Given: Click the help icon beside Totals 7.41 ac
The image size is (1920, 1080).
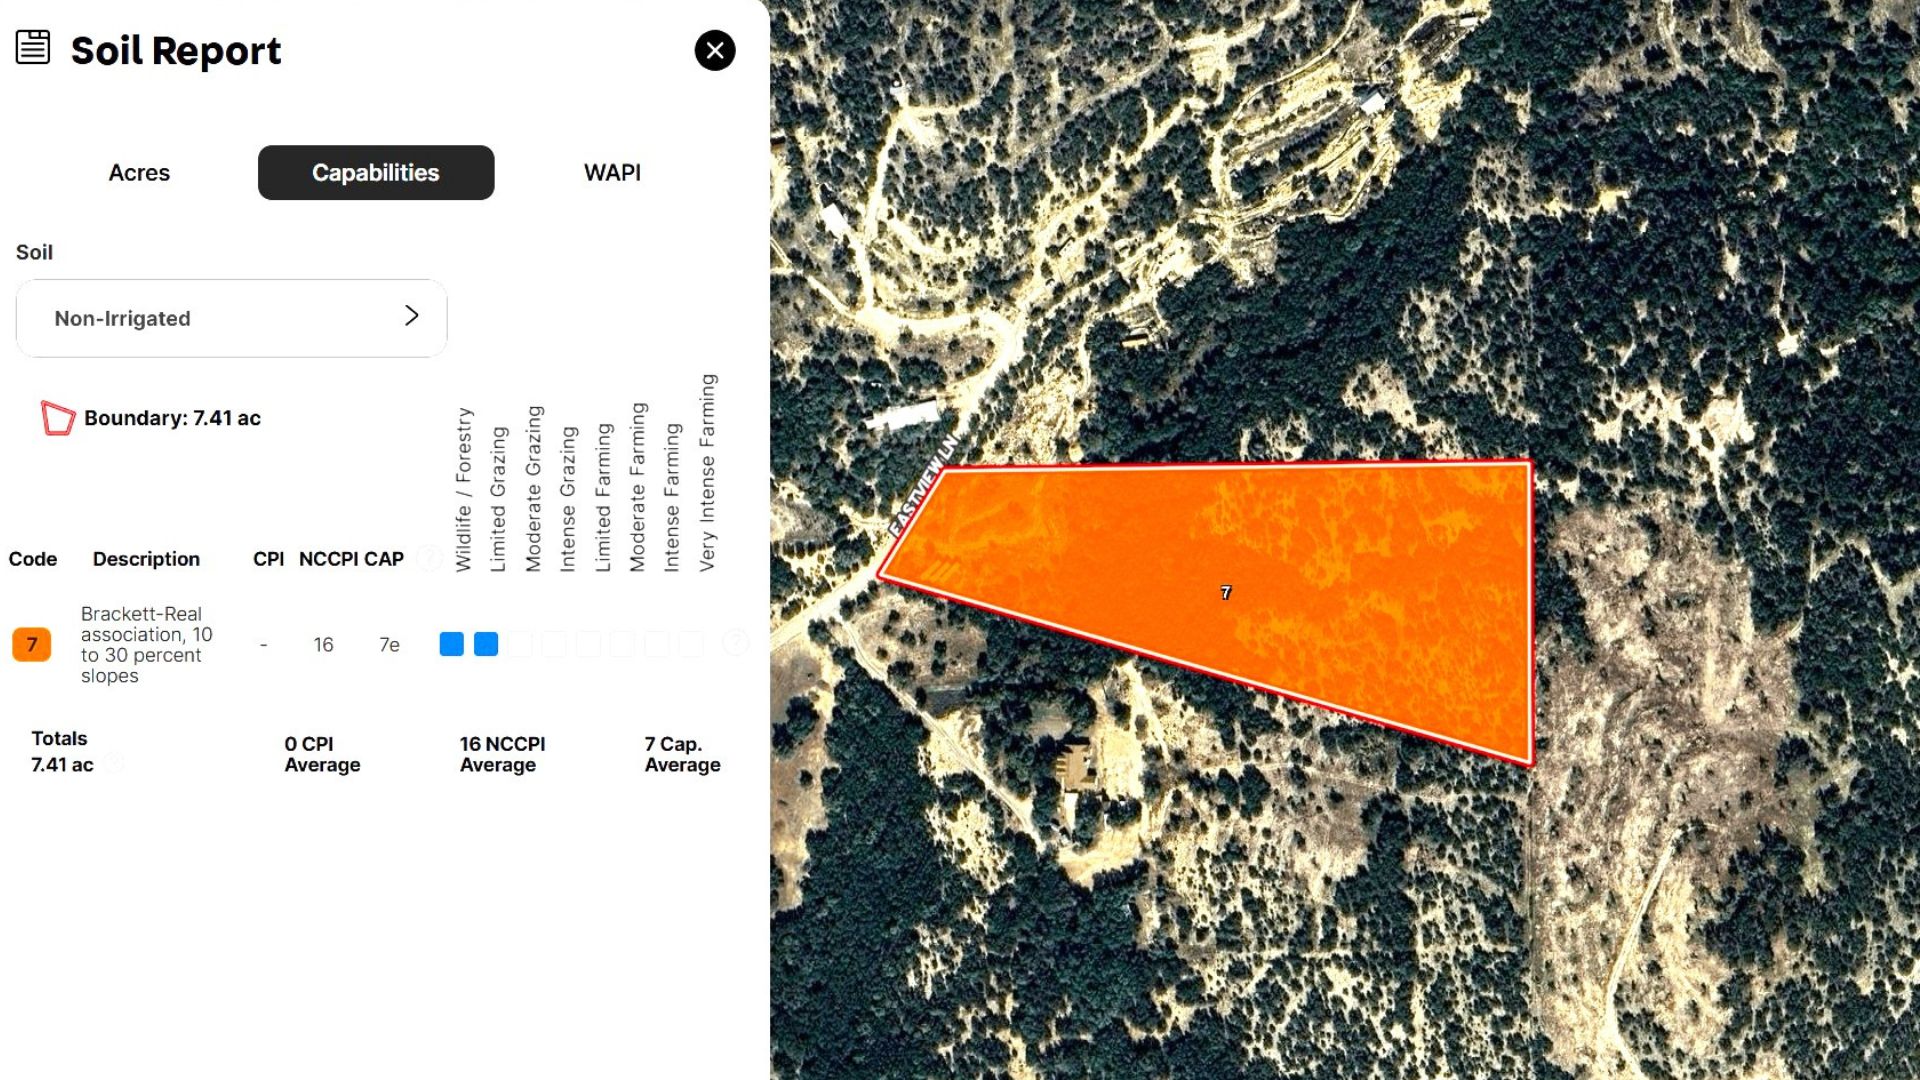Looking at the screenshot, I should click(114, 764).
